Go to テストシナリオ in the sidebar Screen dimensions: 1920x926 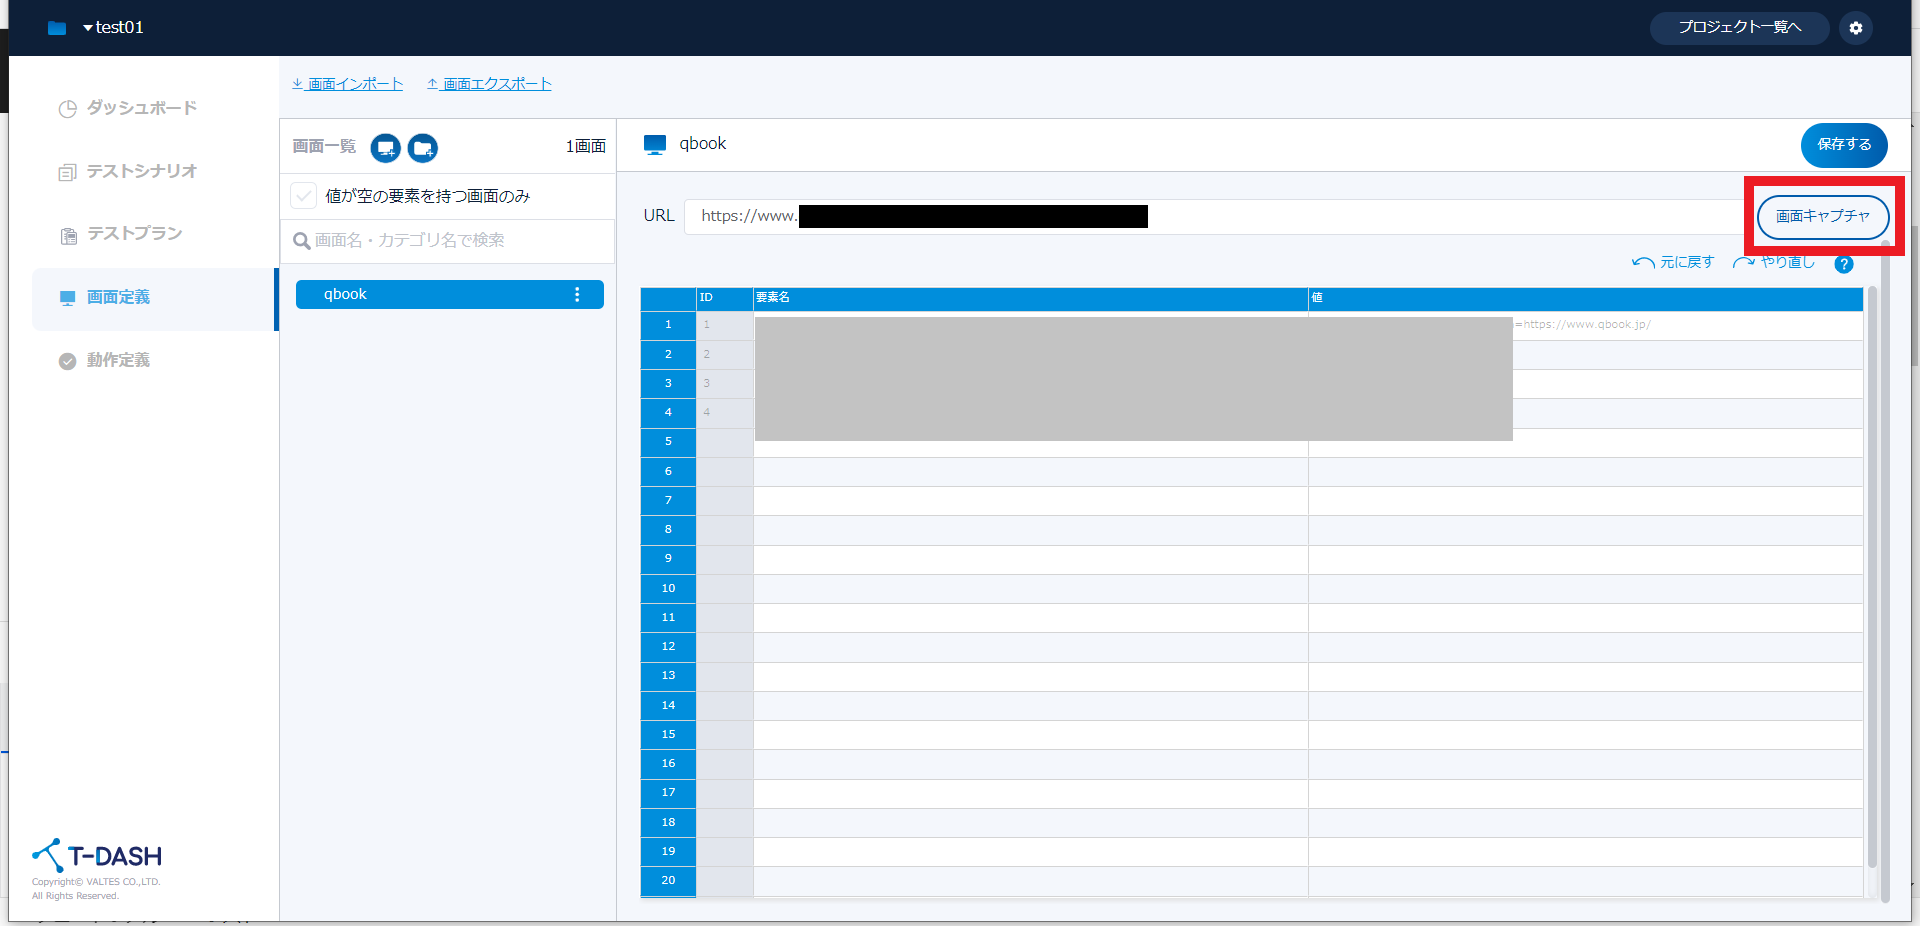click(141, 171)
